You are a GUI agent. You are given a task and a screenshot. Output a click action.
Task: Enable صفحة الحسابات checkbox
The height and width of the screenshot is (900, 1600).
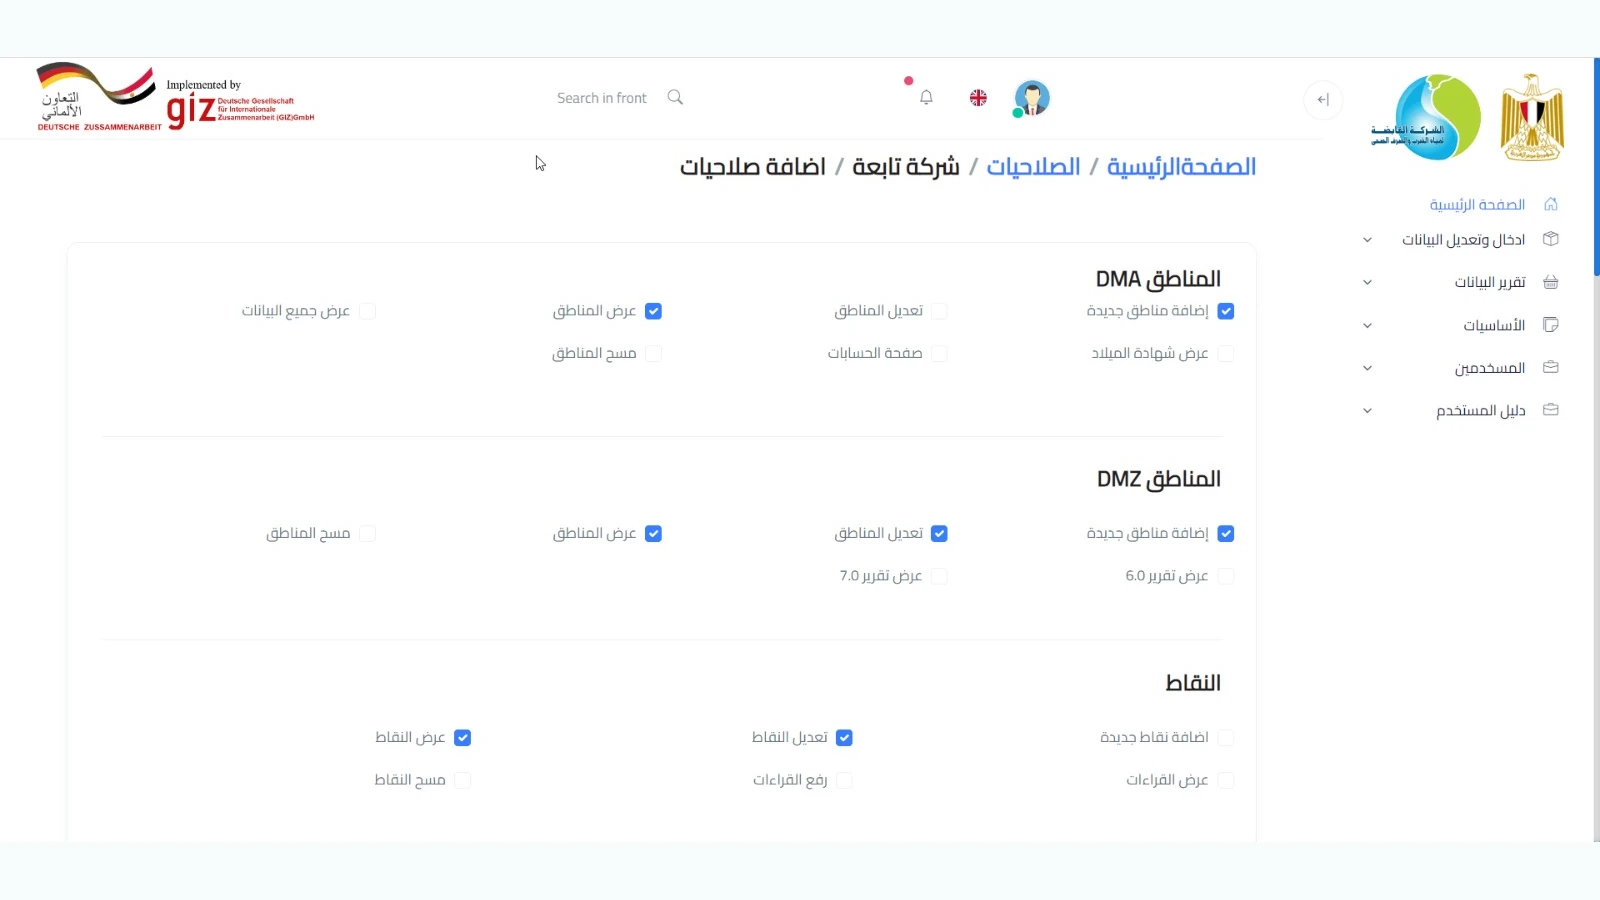[939, 353]
